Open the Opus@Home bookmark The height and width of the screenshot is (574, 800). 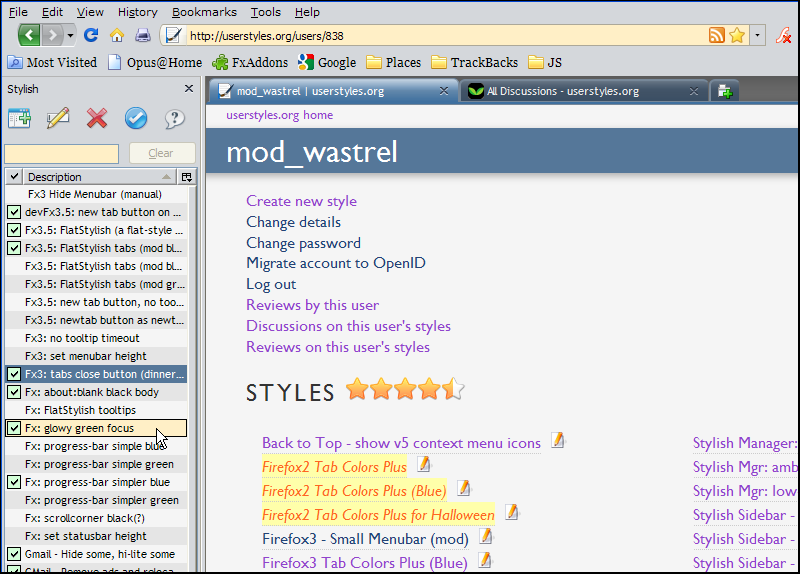(155, 62)
